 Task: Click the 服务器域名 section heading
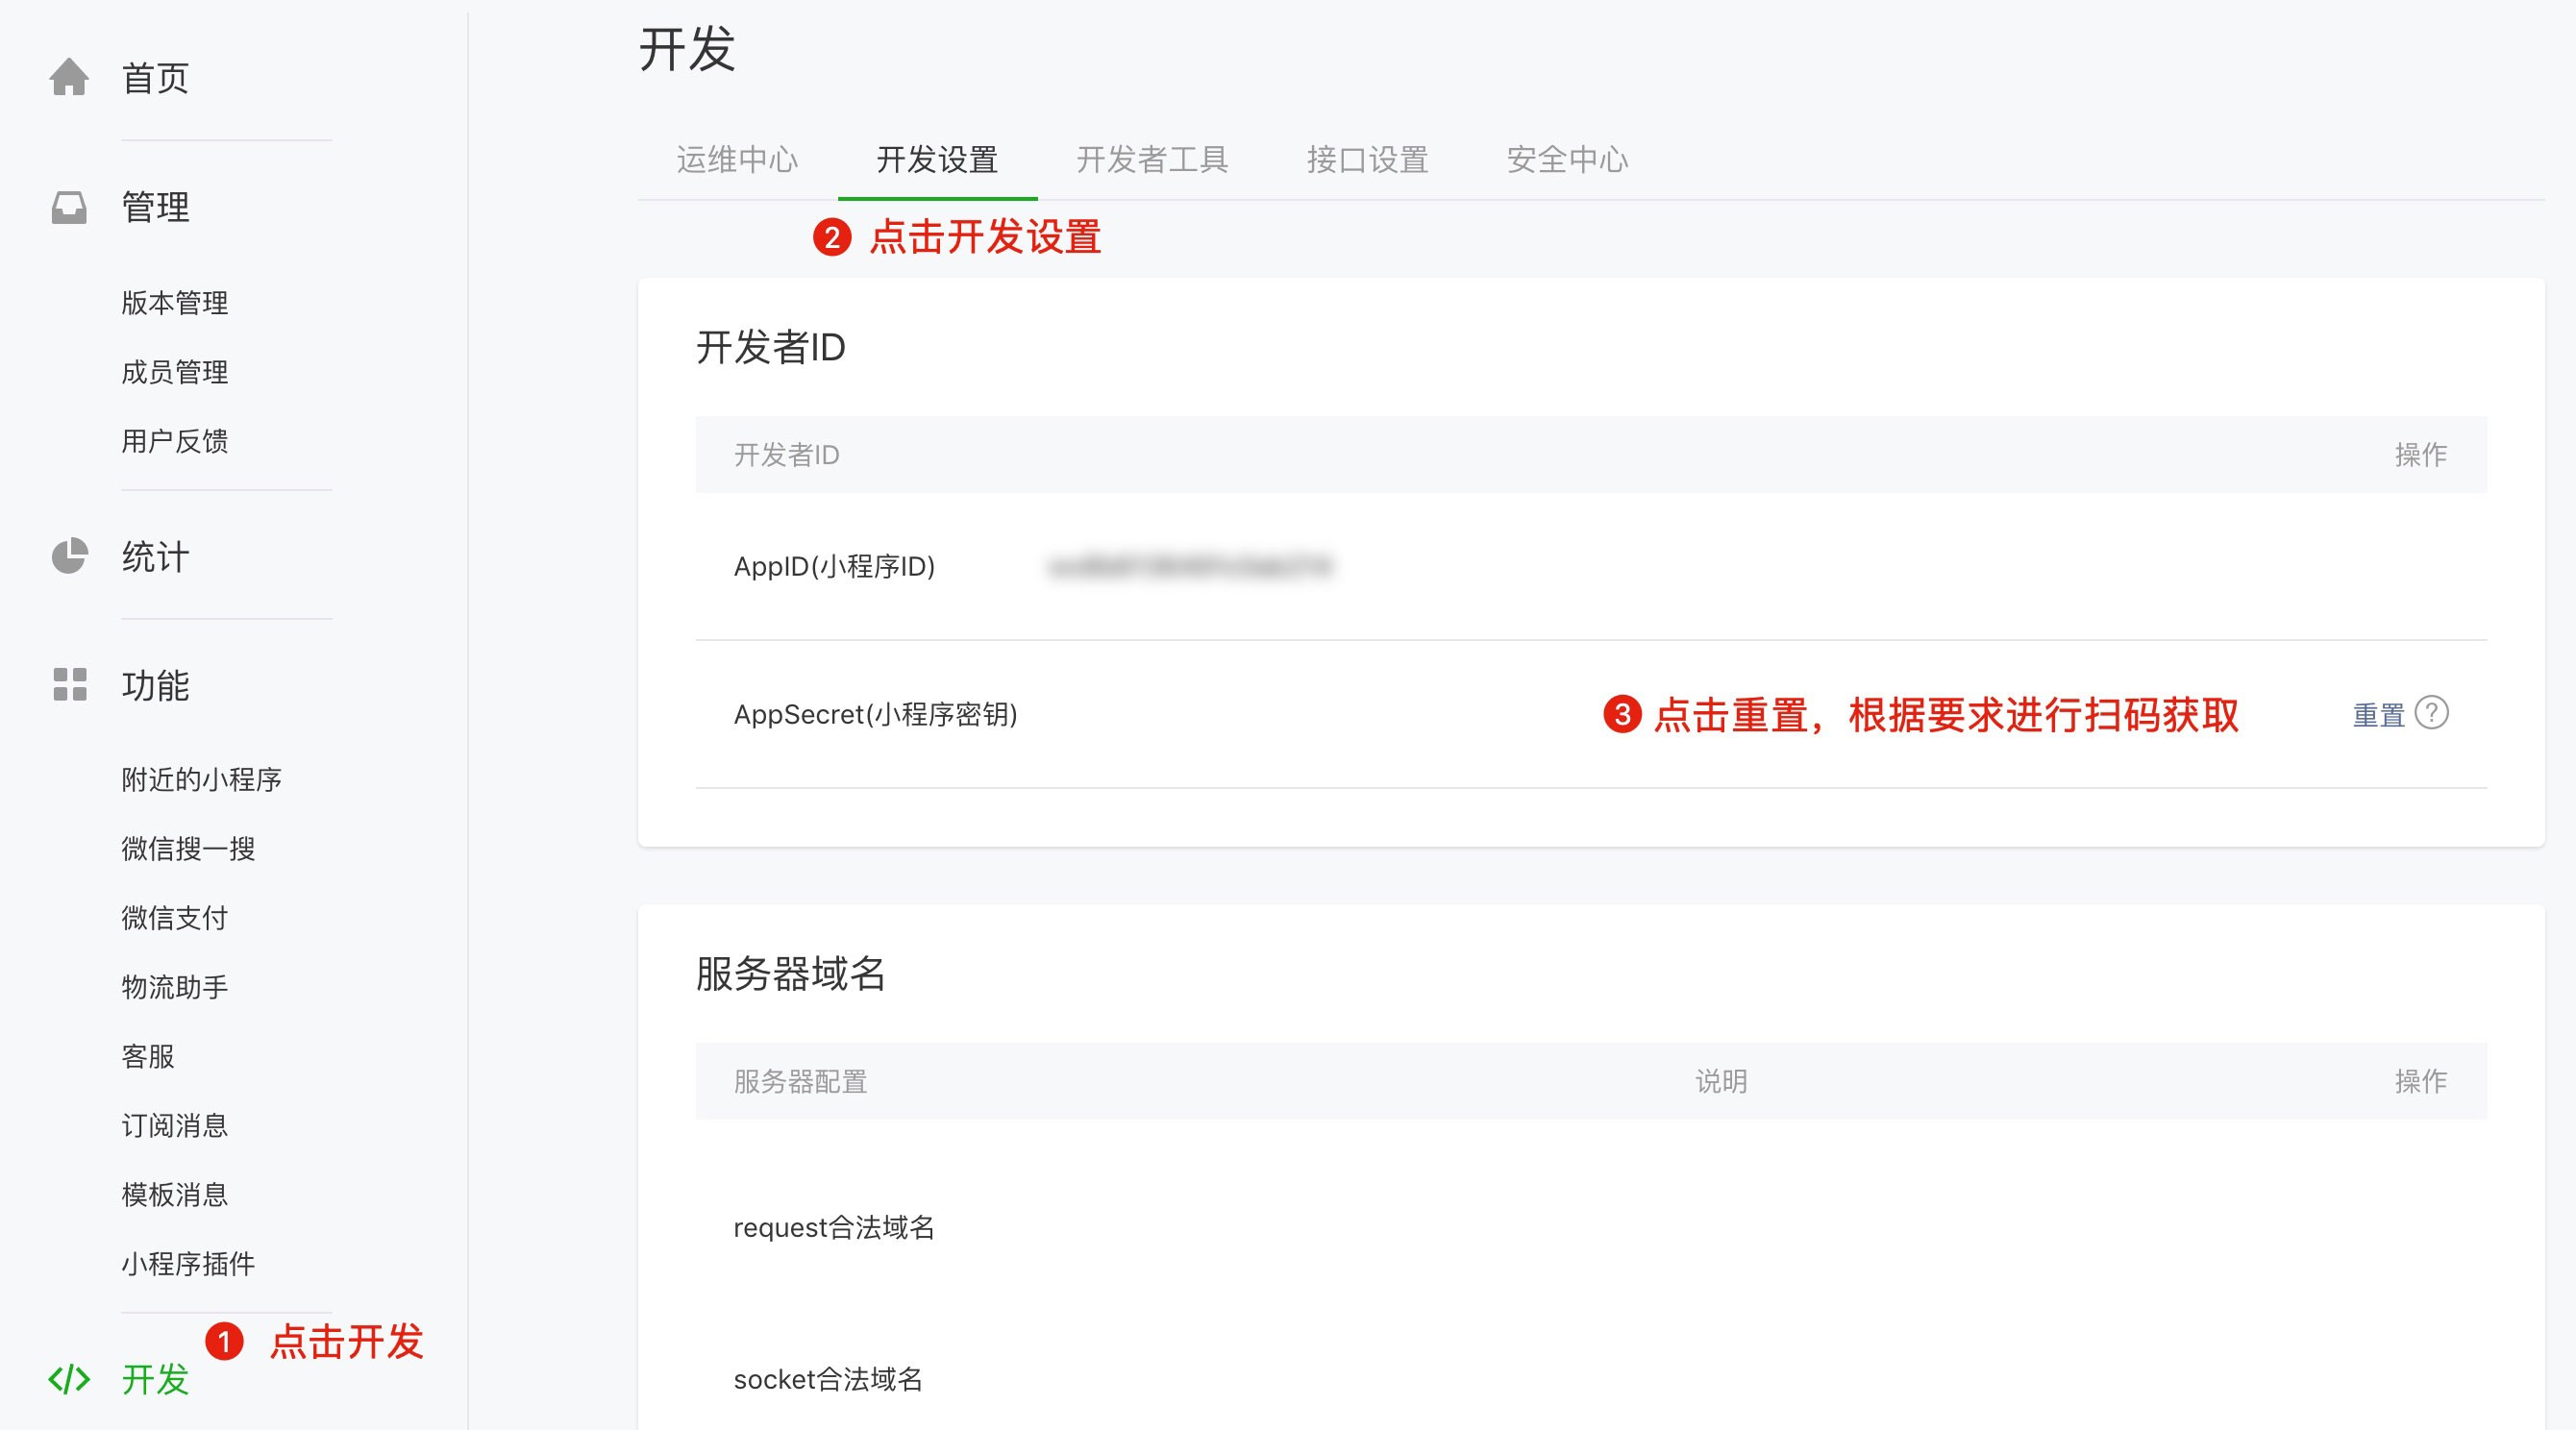(x=790, y=973)
